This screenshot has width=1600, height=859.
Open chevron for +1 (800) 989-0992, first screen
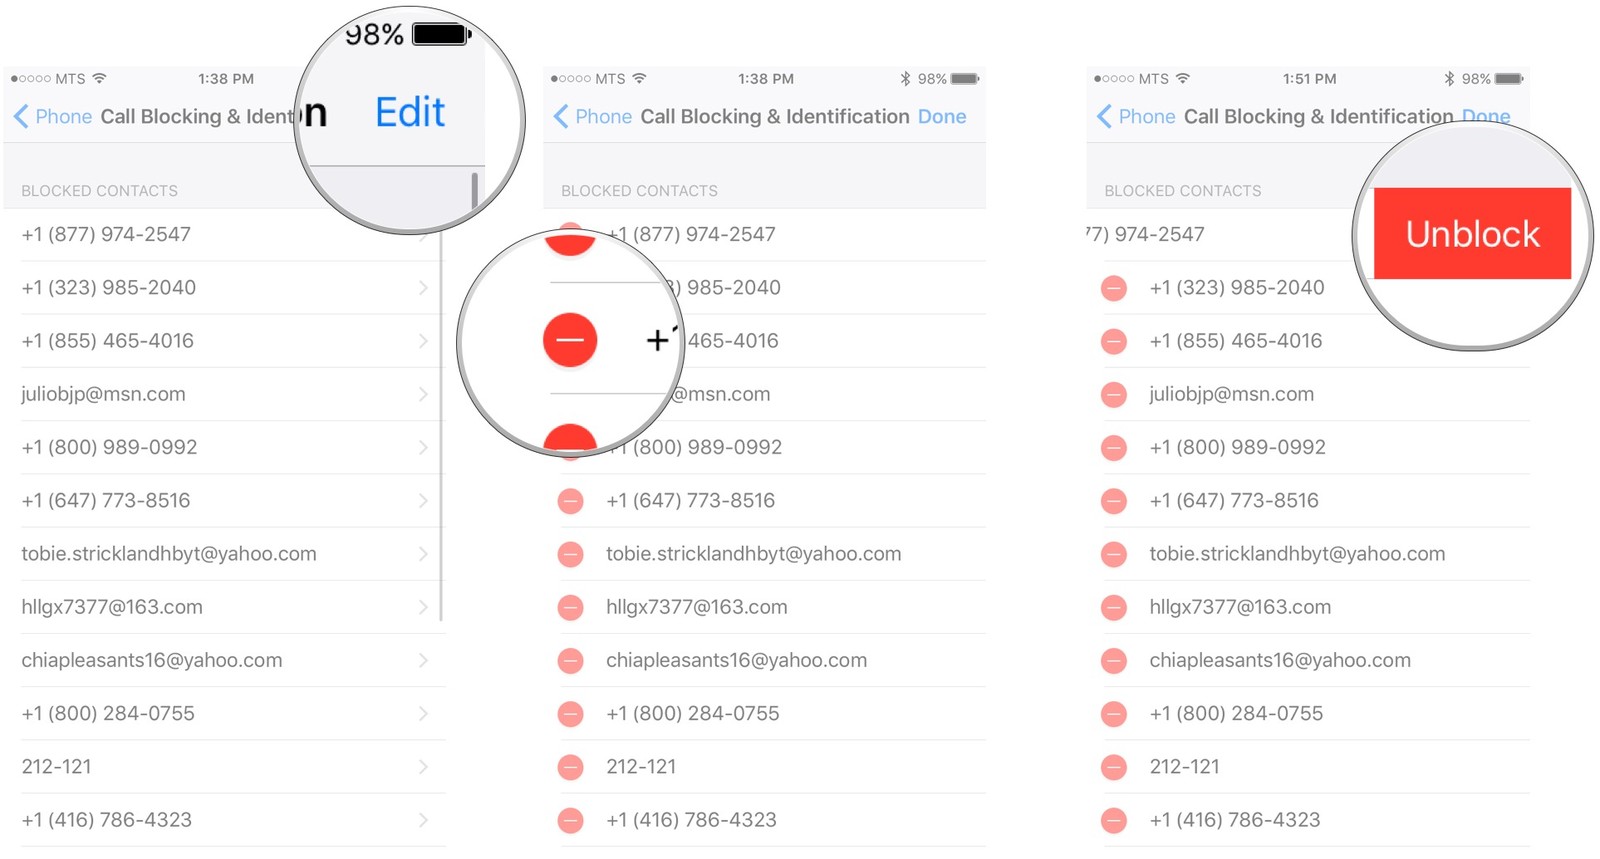pyautogui.click(x=424, y=447)
